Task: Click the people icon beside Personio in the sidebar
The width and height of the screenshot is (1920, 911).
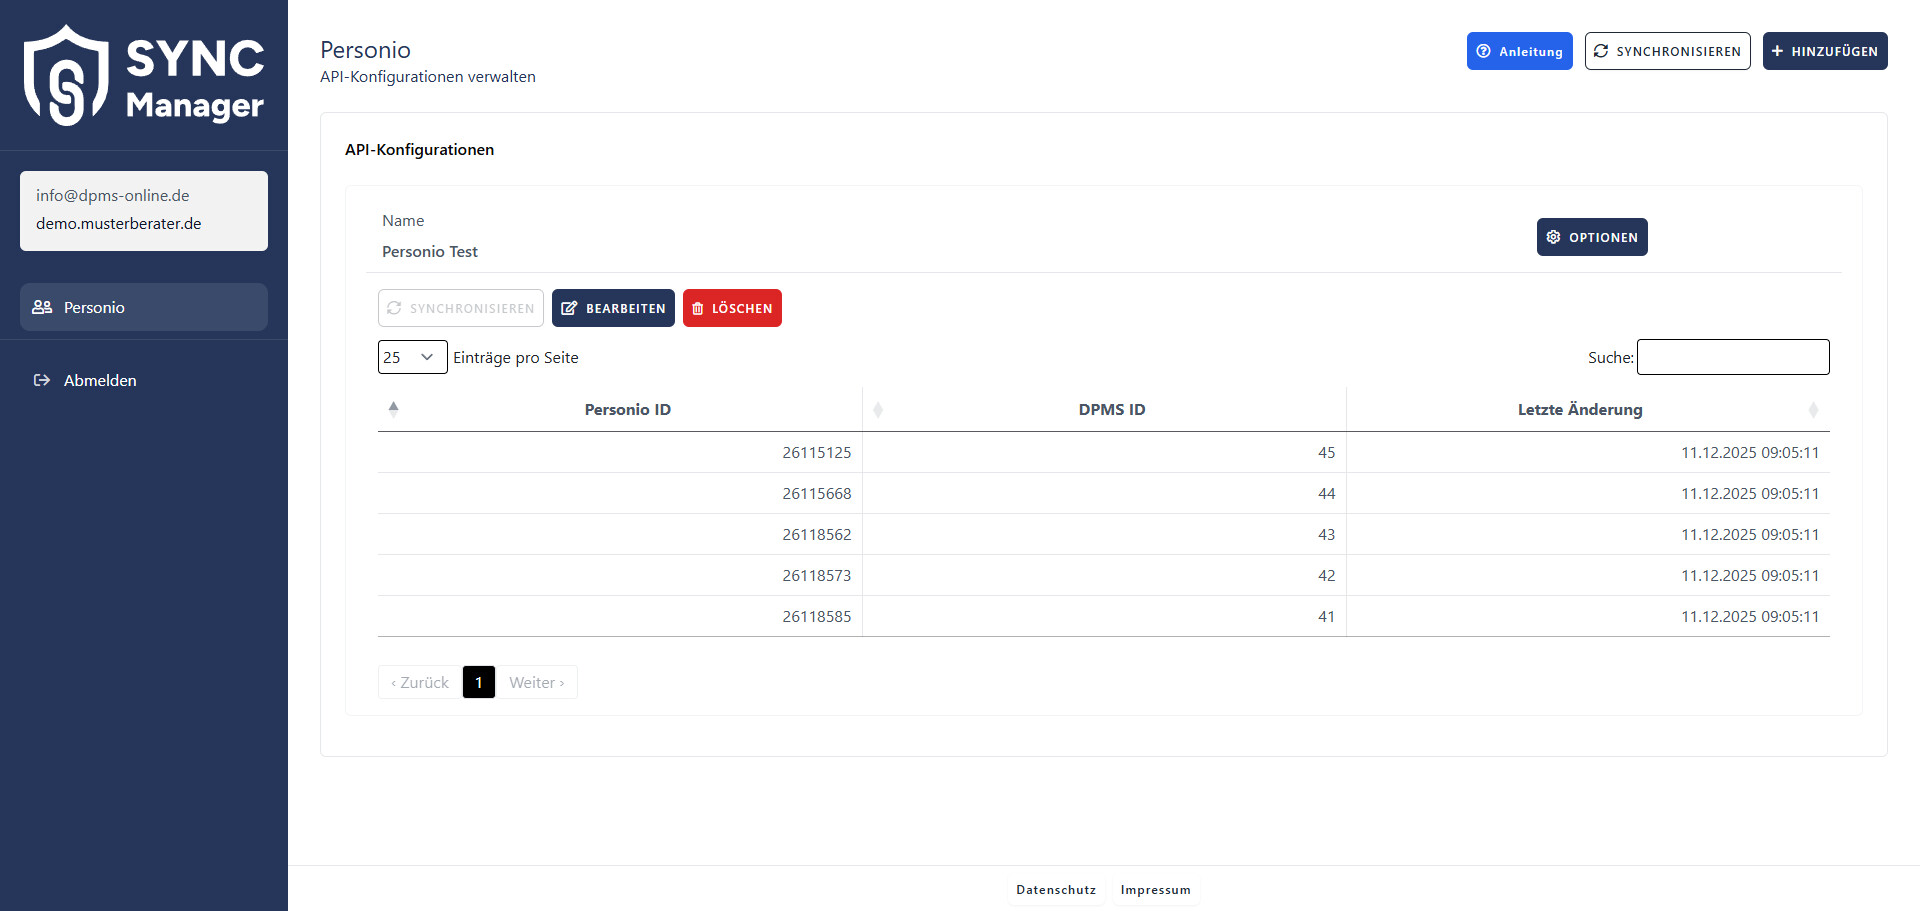Action: pos(42,307)
